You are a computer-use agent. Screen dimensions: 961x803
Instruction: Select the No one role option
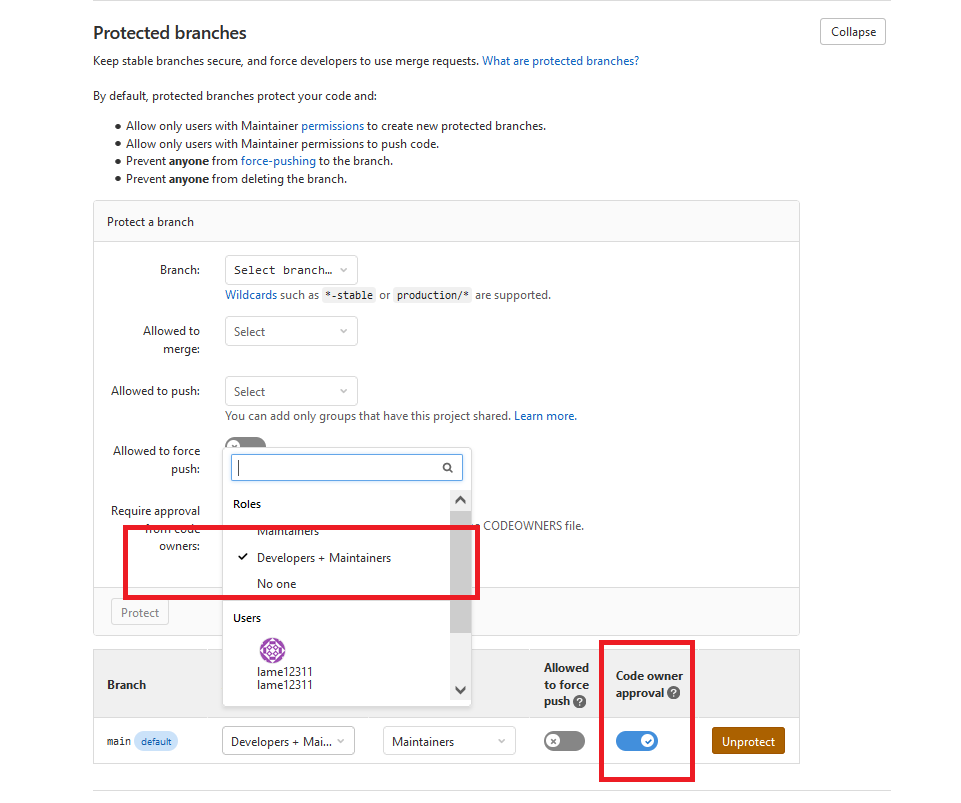coord(277,584)
